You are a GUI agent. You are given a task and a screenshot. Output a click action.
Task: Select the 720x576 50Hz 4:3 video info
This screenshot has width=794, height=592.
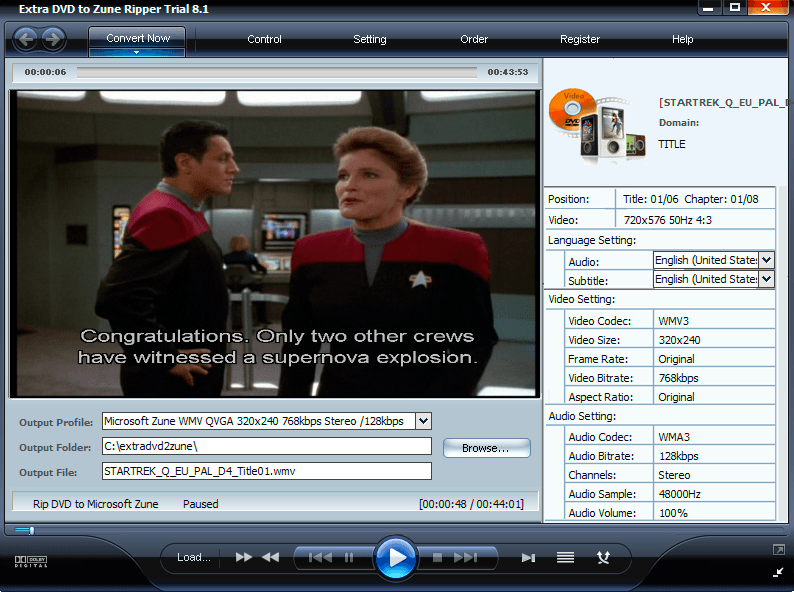coord(667,220)
